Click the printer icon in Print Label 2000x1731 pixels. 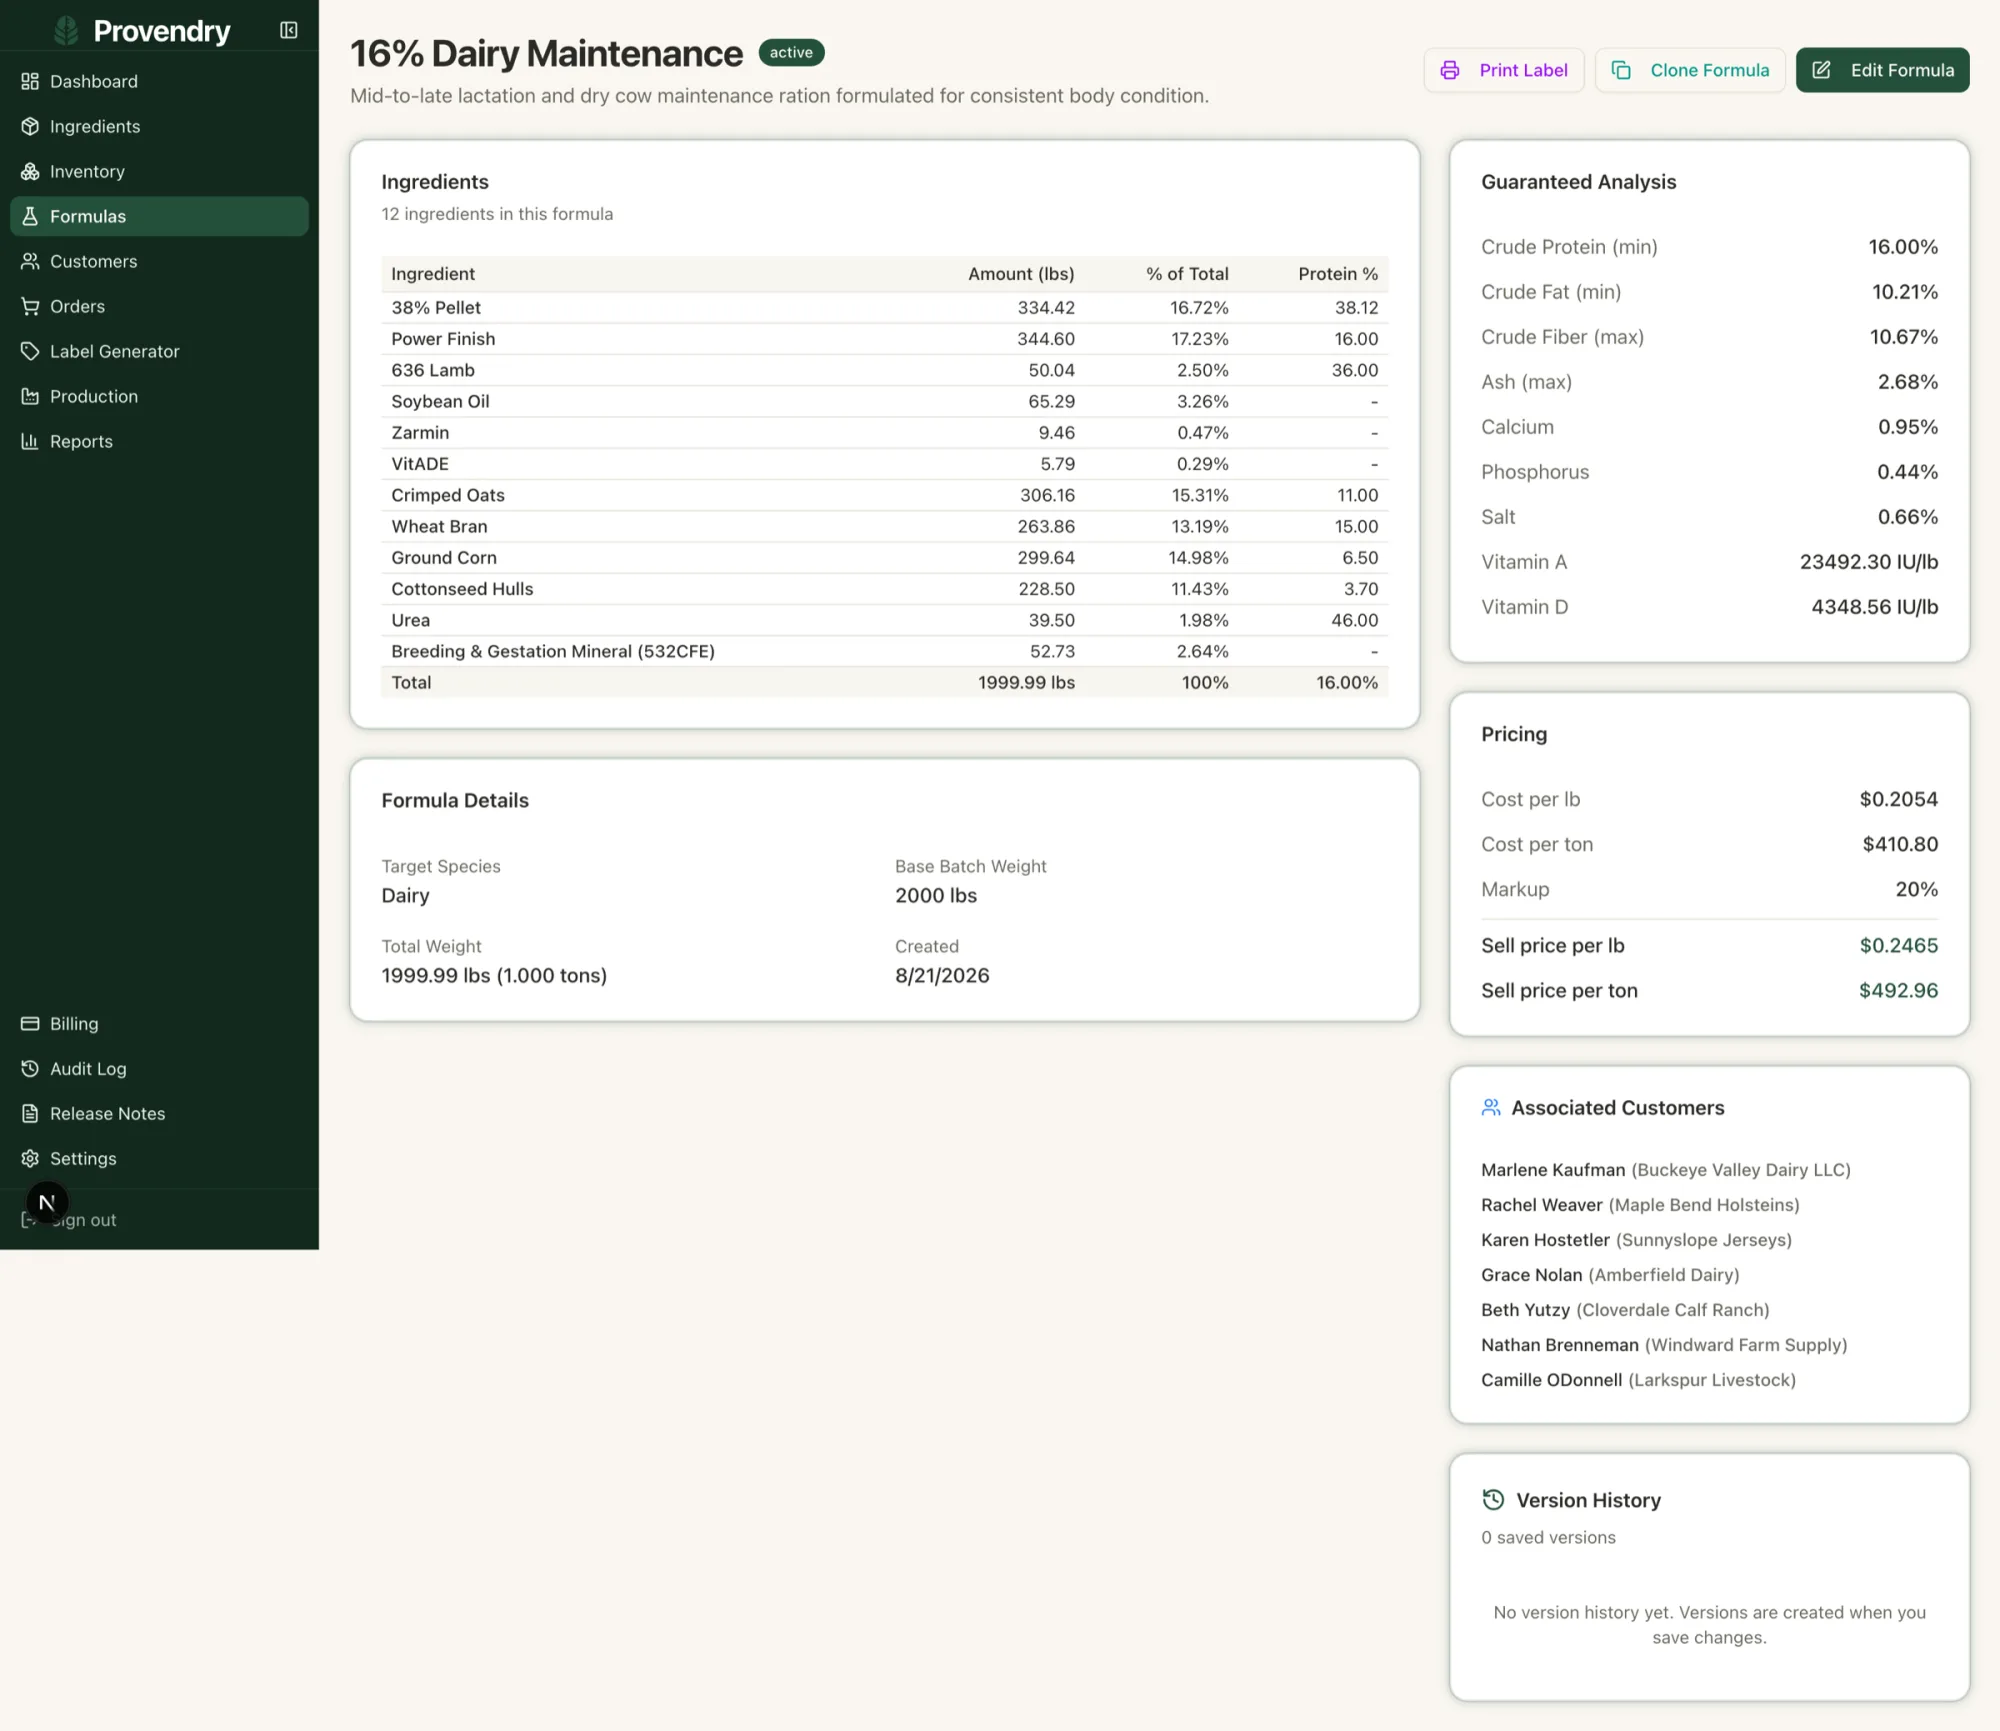pos(1450,70)
